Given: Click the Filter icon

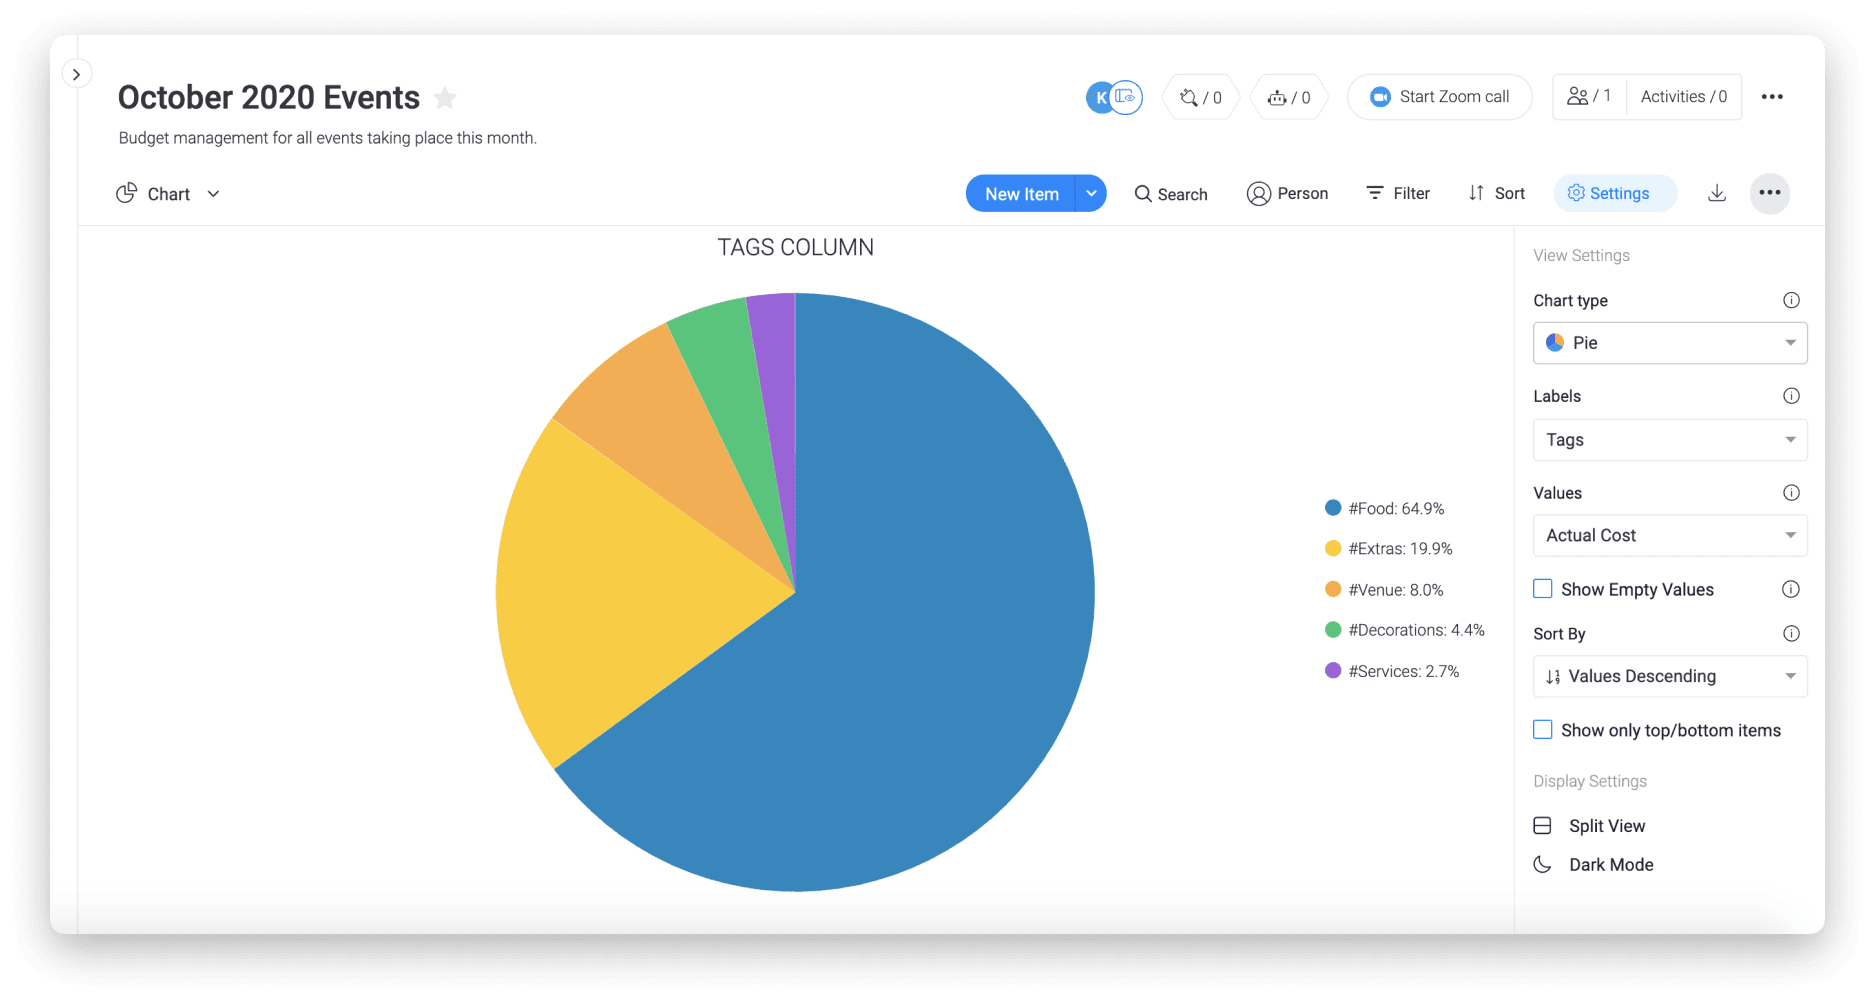Looking at the screenshot, I should pos(1397,193).
